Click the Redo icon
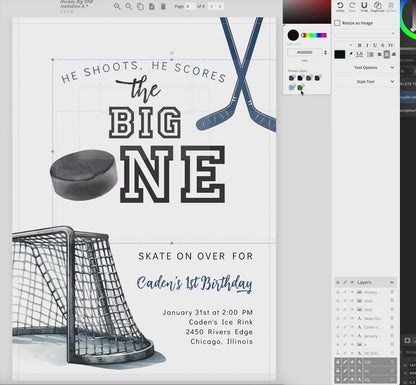This screenshot has width=416, height=385. [x=352, y=6]
